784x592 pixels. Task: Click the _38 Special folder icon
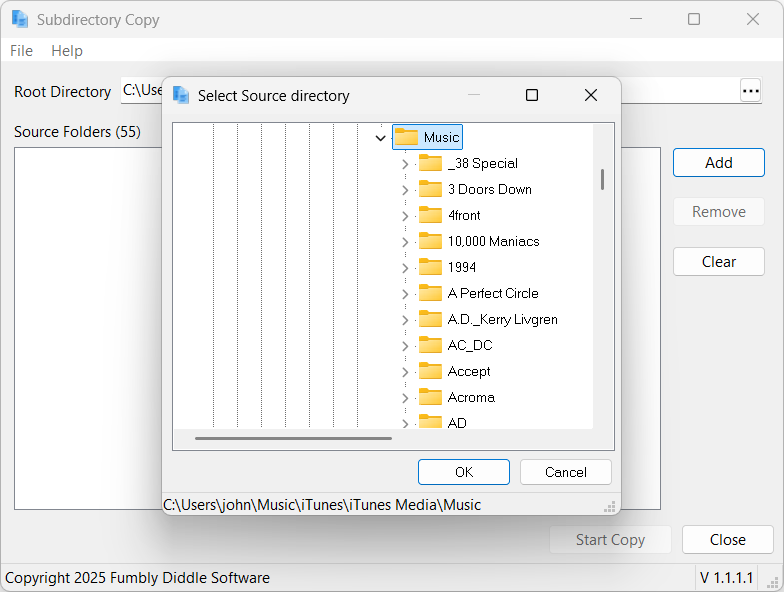point(430,163)
